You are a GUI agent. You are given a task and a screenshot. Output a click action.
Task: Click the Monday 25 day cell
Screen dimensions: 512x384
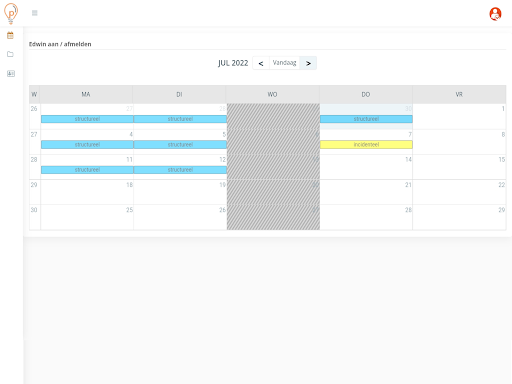87,217
